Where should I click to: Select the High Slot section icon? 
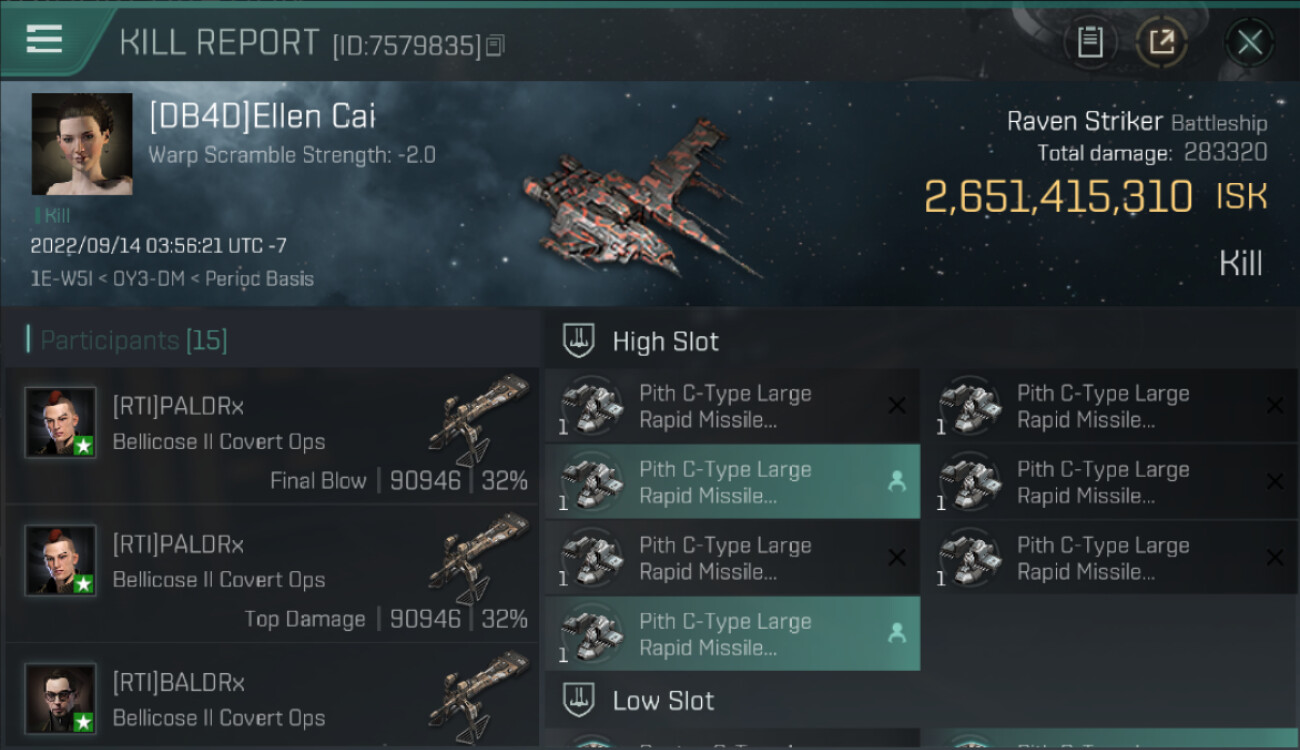pos(579,341)
